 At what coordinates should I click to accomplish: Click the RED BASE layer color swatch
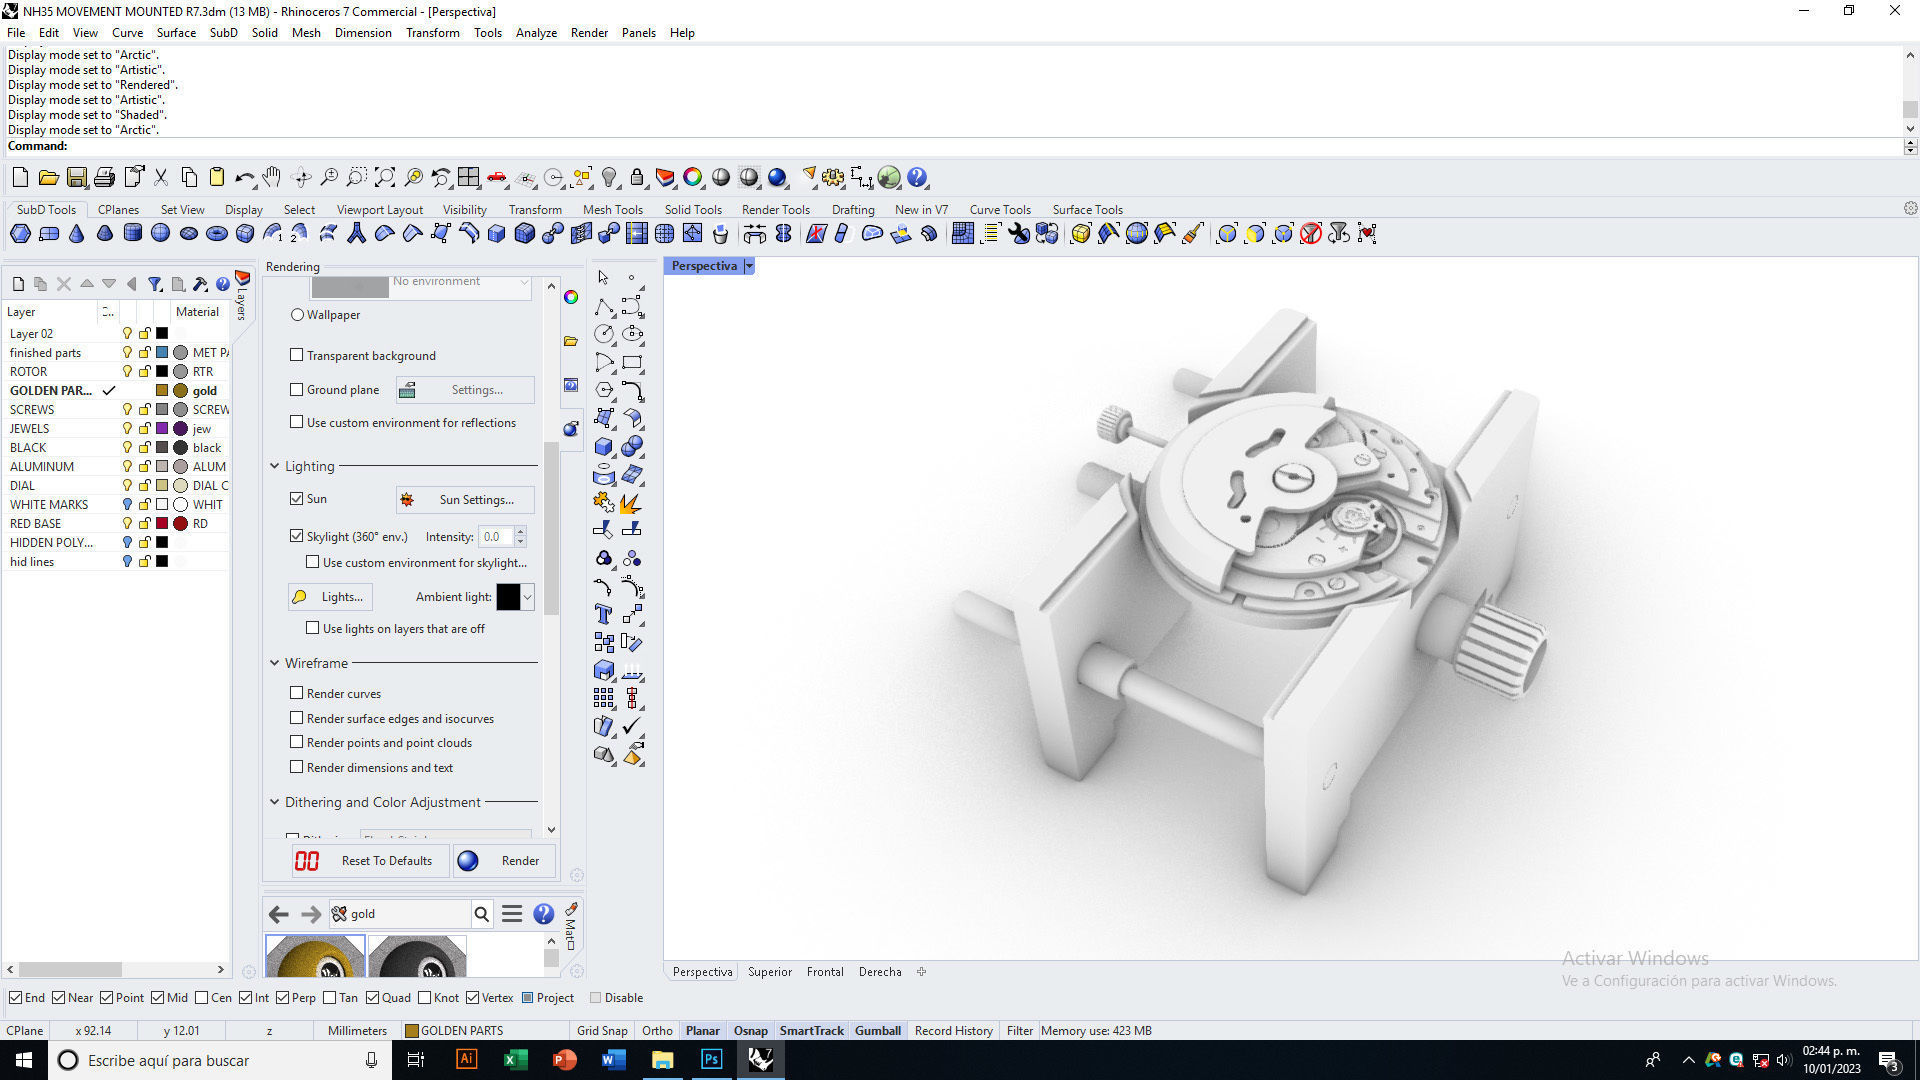point(162,524)
